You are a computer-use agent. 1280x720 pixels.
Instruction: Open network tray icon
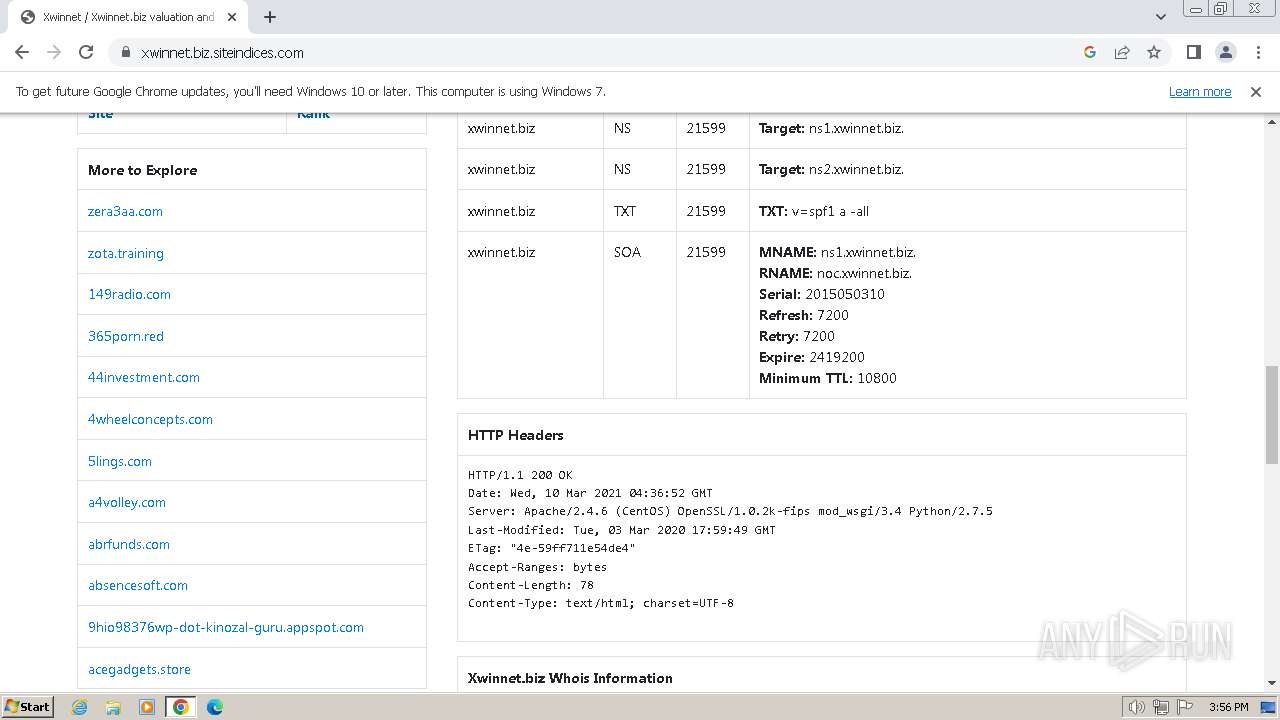[1161, 707]
